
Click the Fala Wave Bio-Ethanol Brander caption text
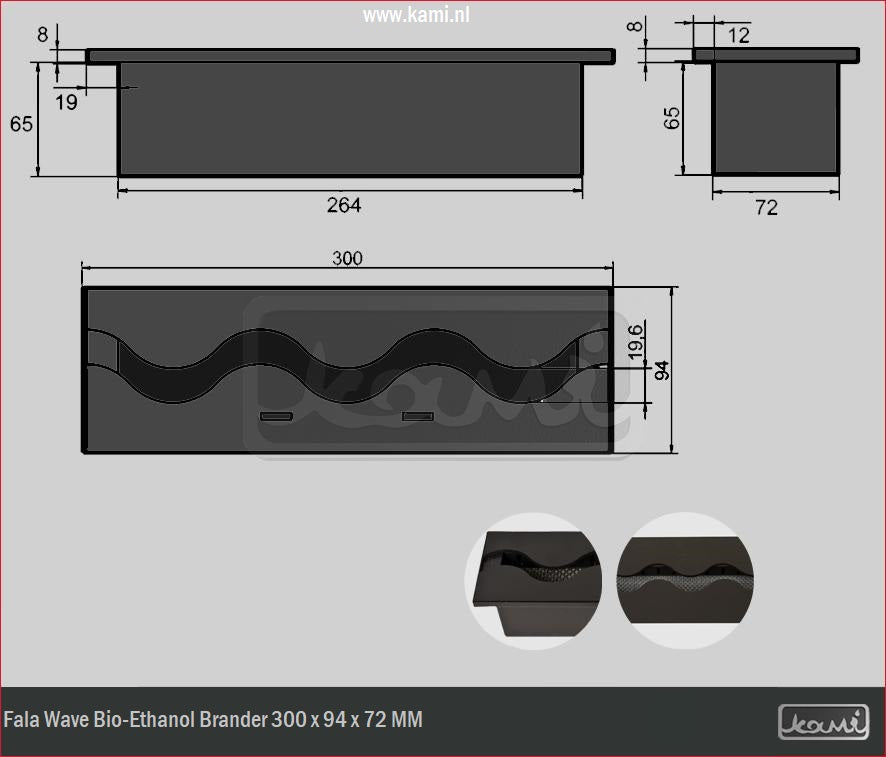coord(214,720)
